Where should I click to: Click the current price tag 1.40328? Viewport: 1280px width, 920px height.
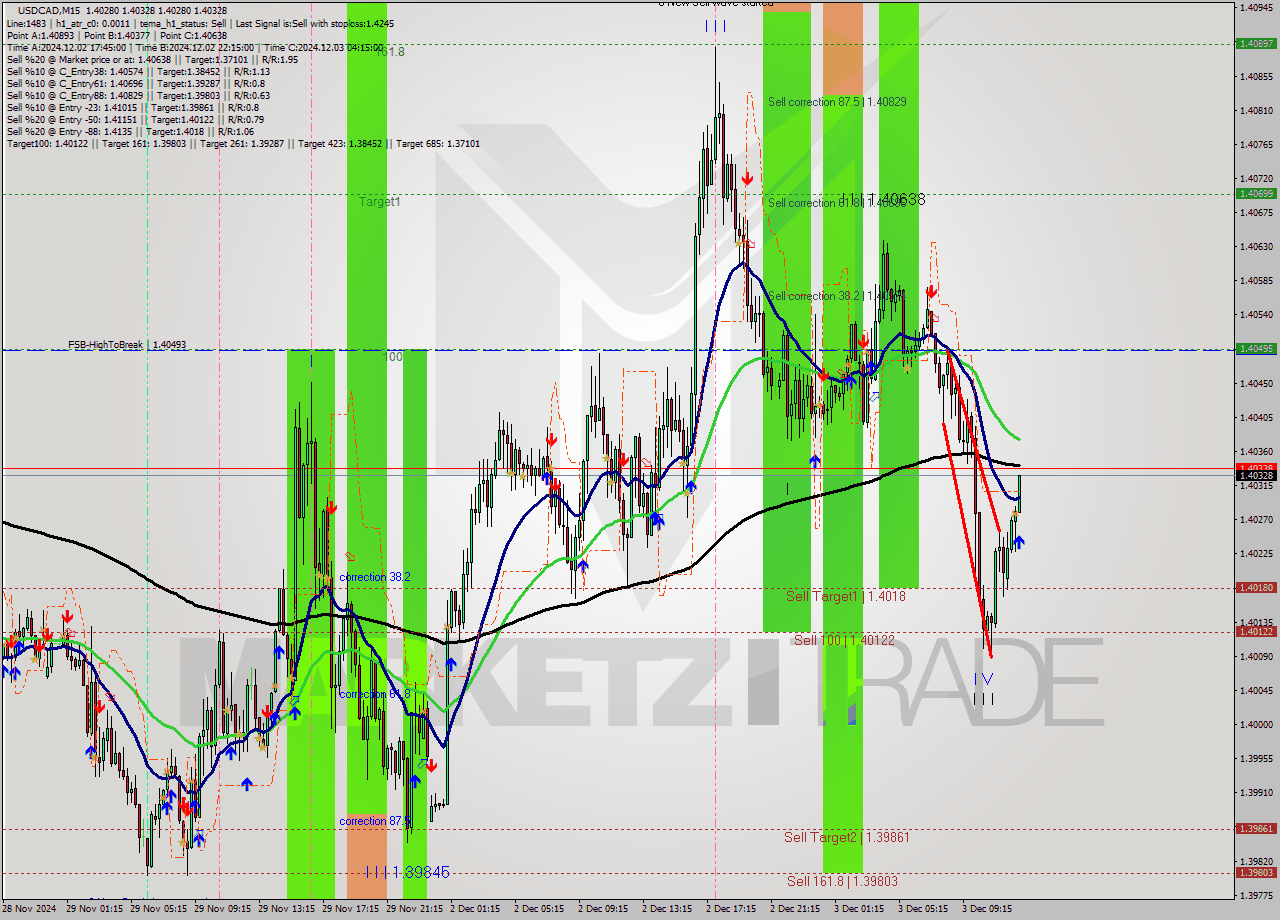1255,476
